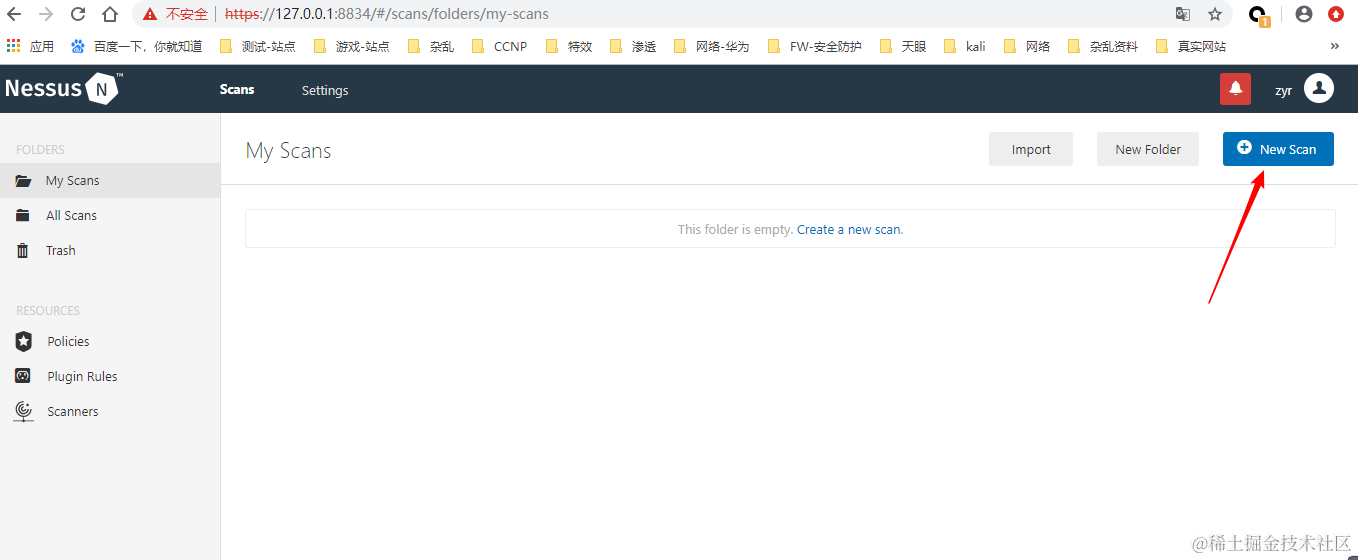Viewport: 1358px width, 560px height.
Task: Switch to the Settings tab
Action: [325, 90]
